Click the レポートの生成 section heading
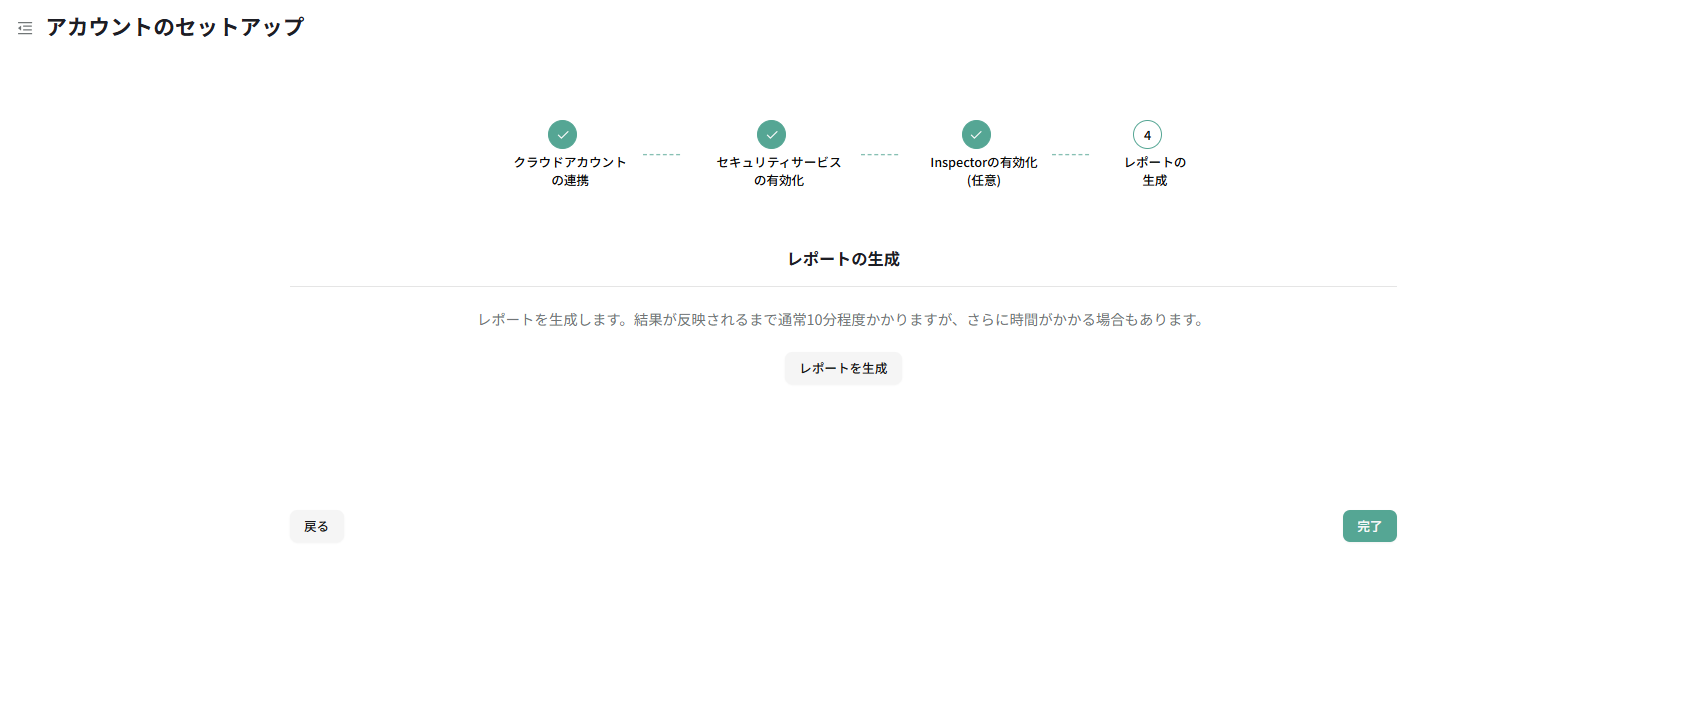The image size is (1685, 727). [x=843, y=259]
